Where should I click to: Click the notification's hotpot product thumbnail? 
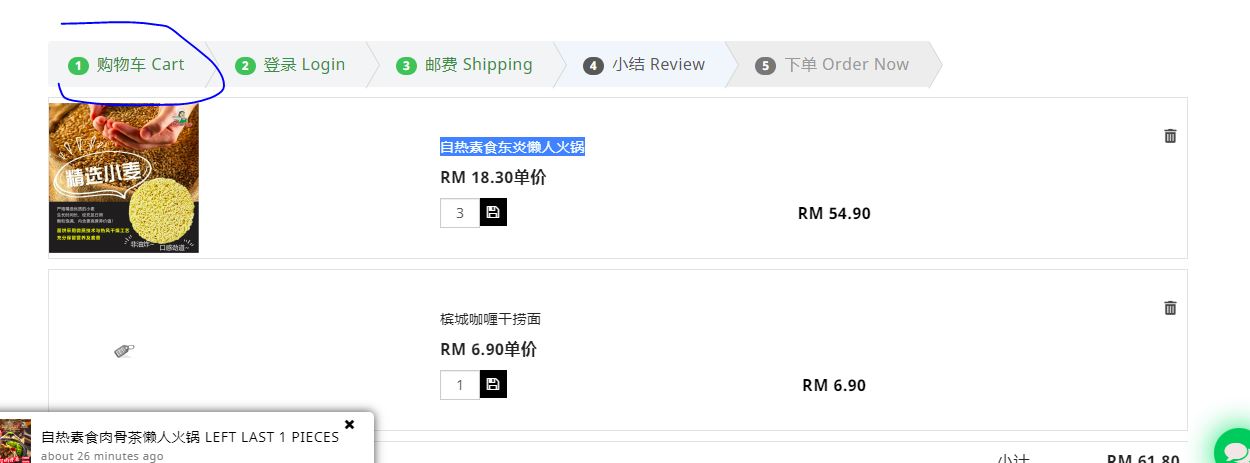tap(15, 441)
